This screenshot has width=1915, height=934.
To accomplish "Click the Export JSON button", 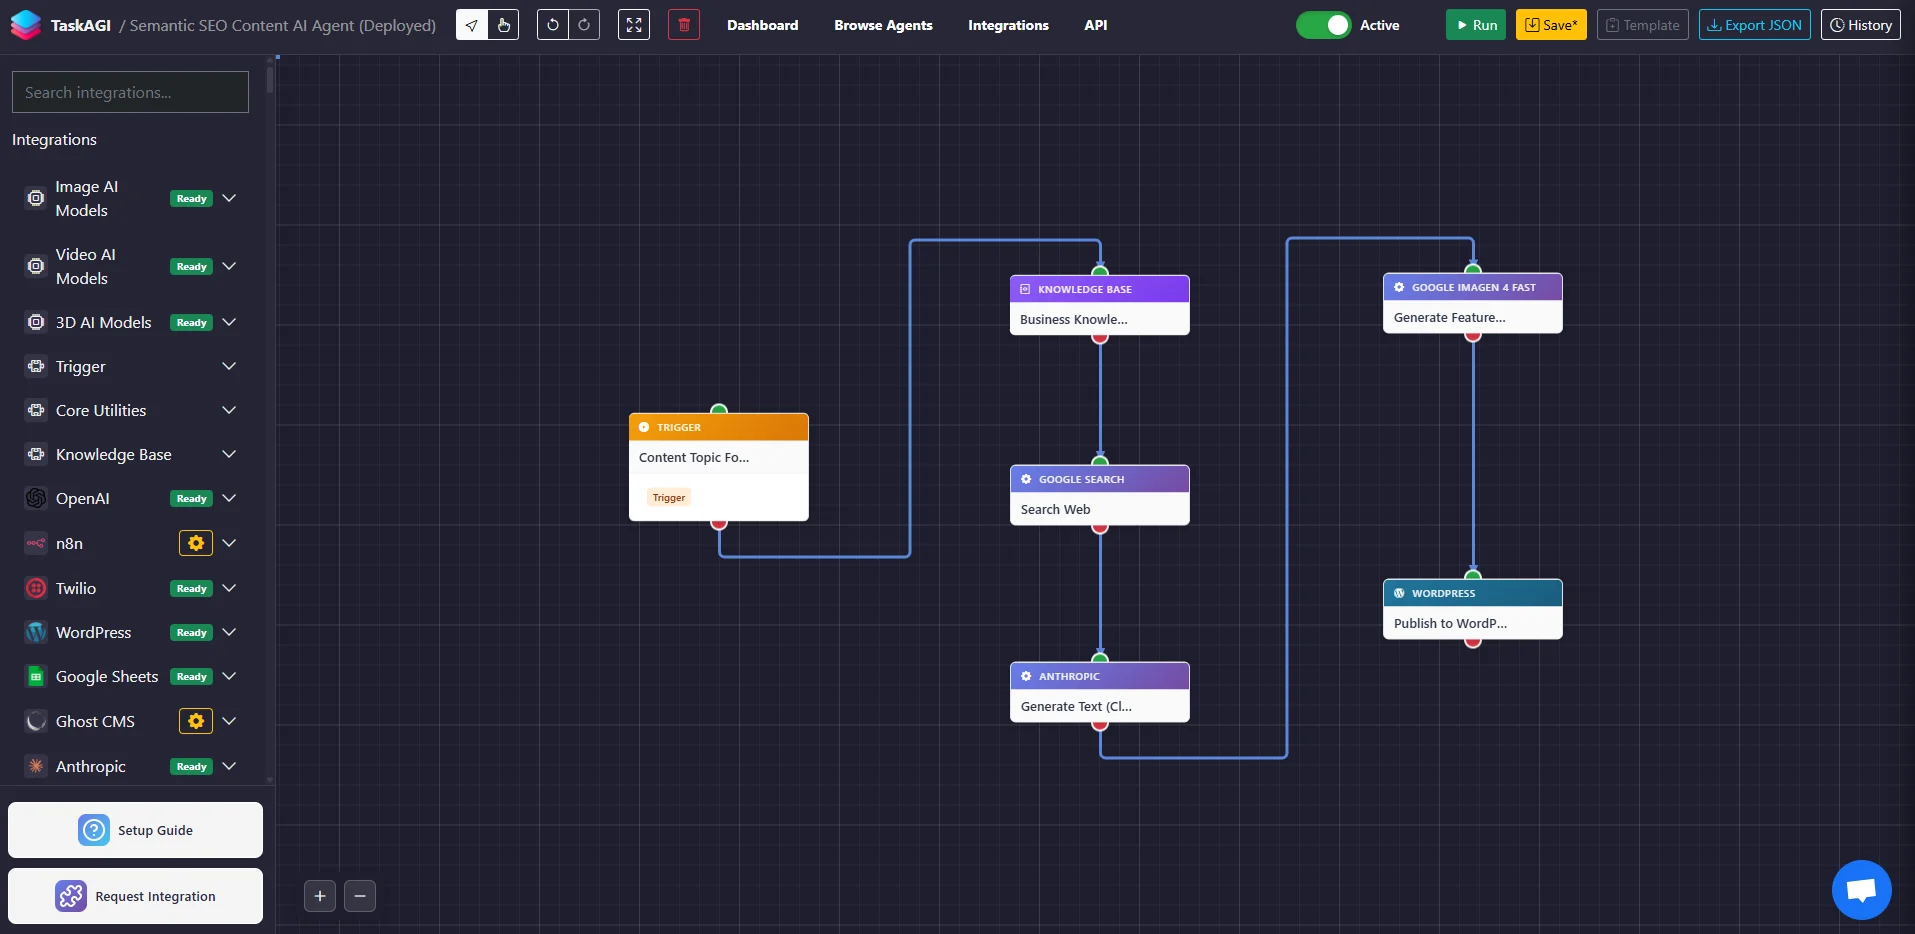I will [1754, 25].
